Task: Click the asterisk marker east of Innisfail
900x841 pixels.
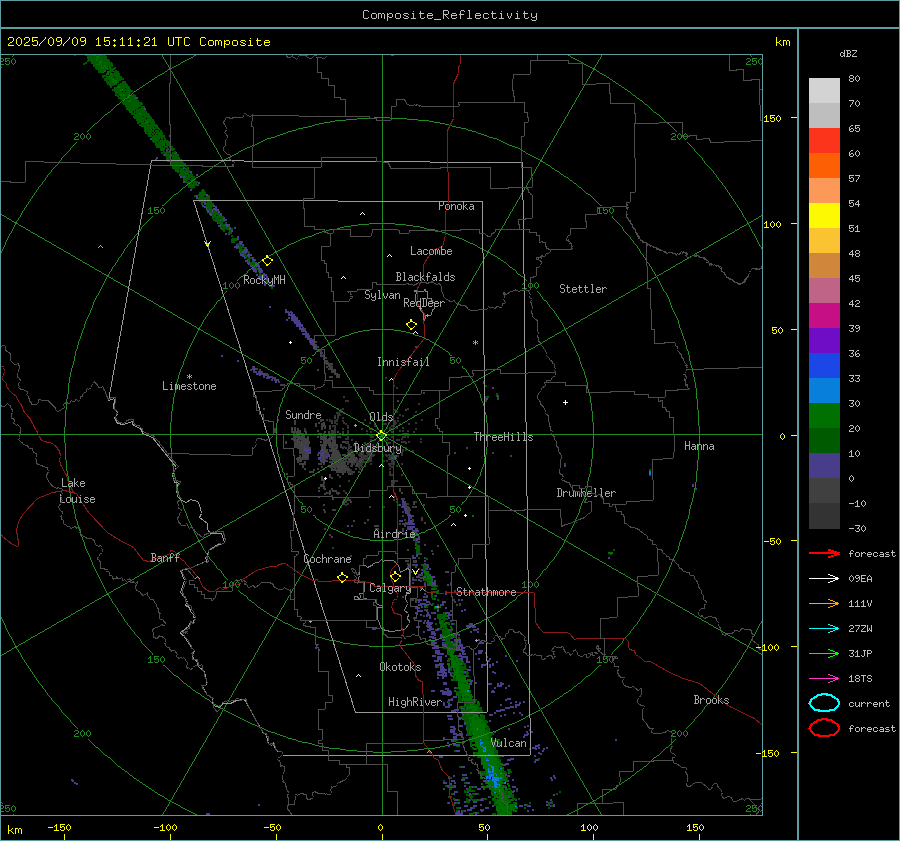Action: (x=475, y=343)
